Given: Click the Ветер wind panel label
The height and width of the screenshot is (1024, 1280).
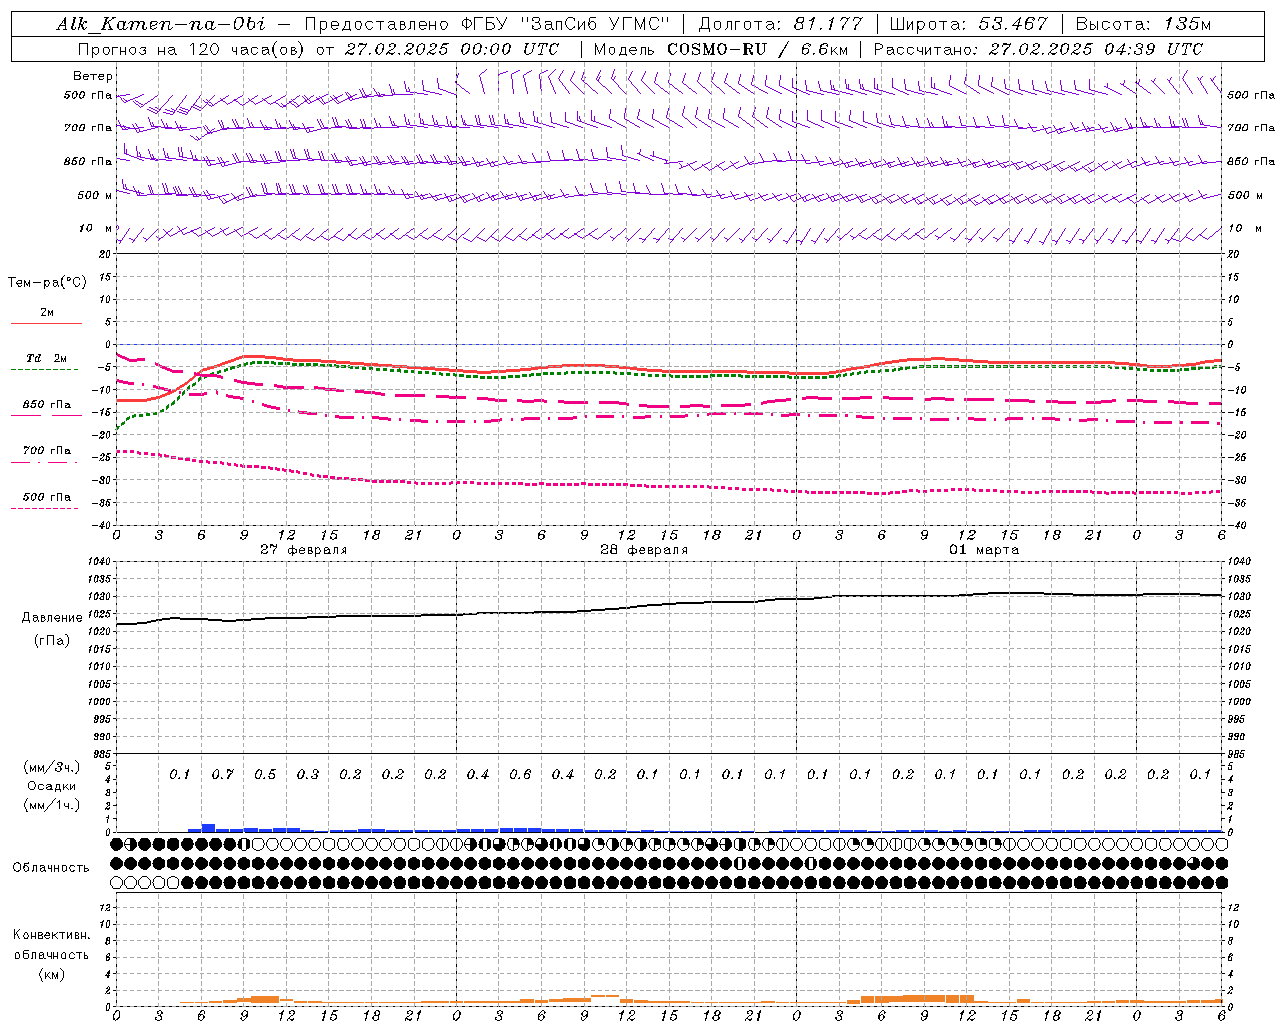Looking at the screenshot, I should point(93,76).
